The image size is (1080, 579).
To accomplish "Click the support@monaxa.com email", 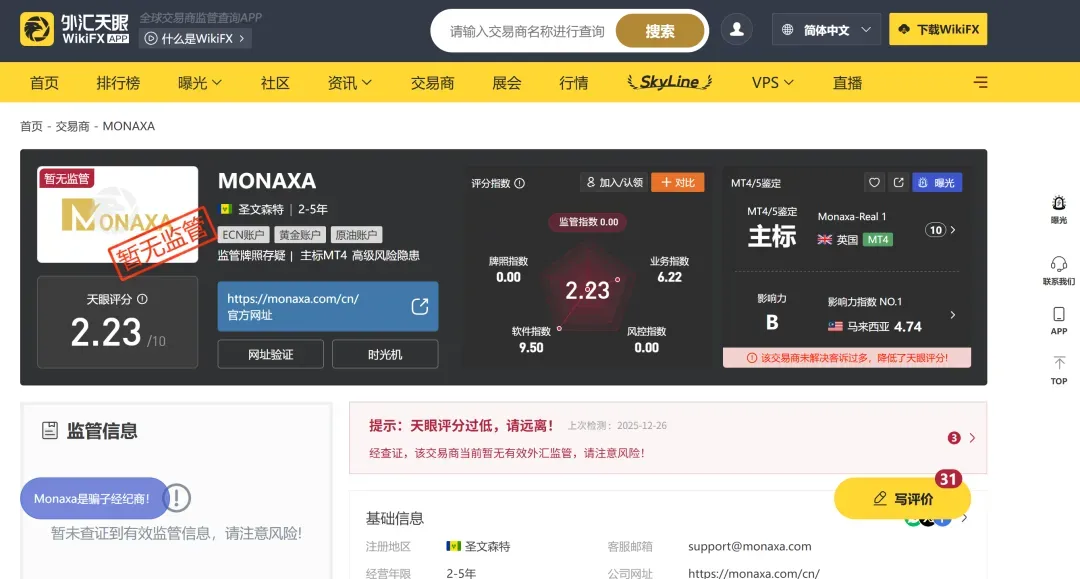I will pyautogui.click(x=749, y=546).
